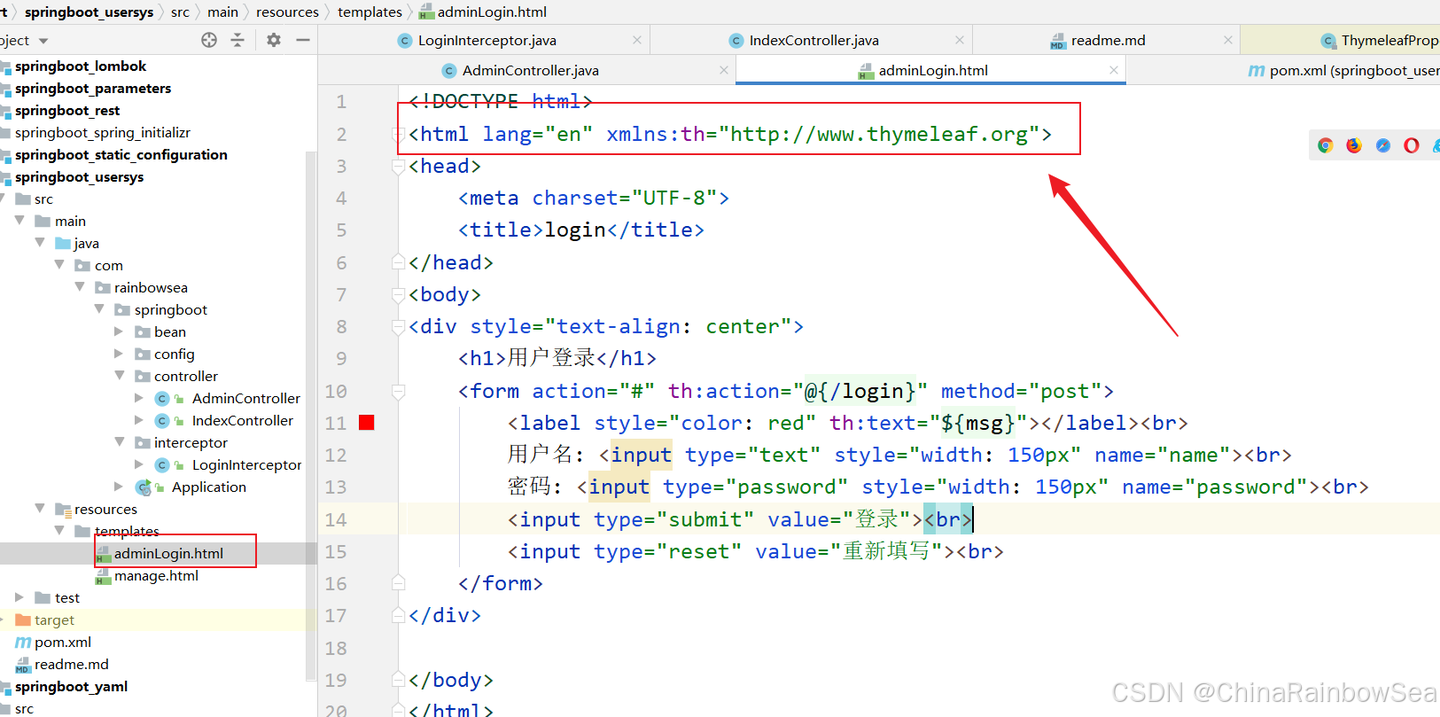Select springboot_parameters module
This screenshot has height=717, width=1440.
click(93, 88)
